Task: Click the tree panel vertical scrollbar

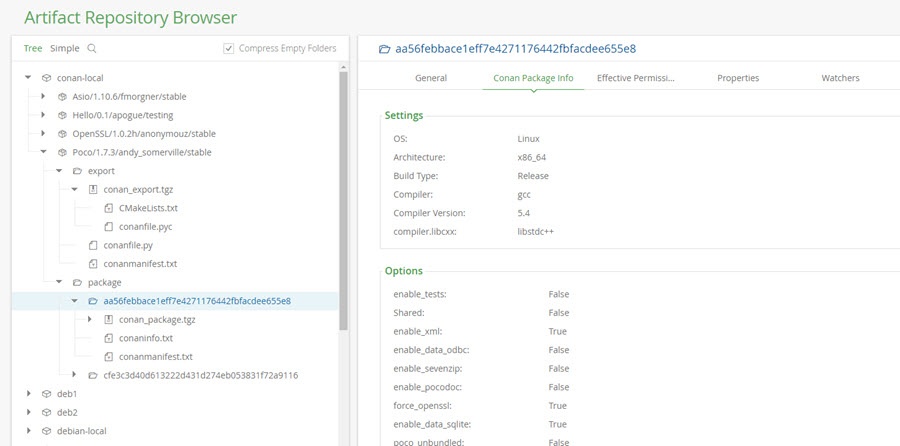Action: coord(344,200)
